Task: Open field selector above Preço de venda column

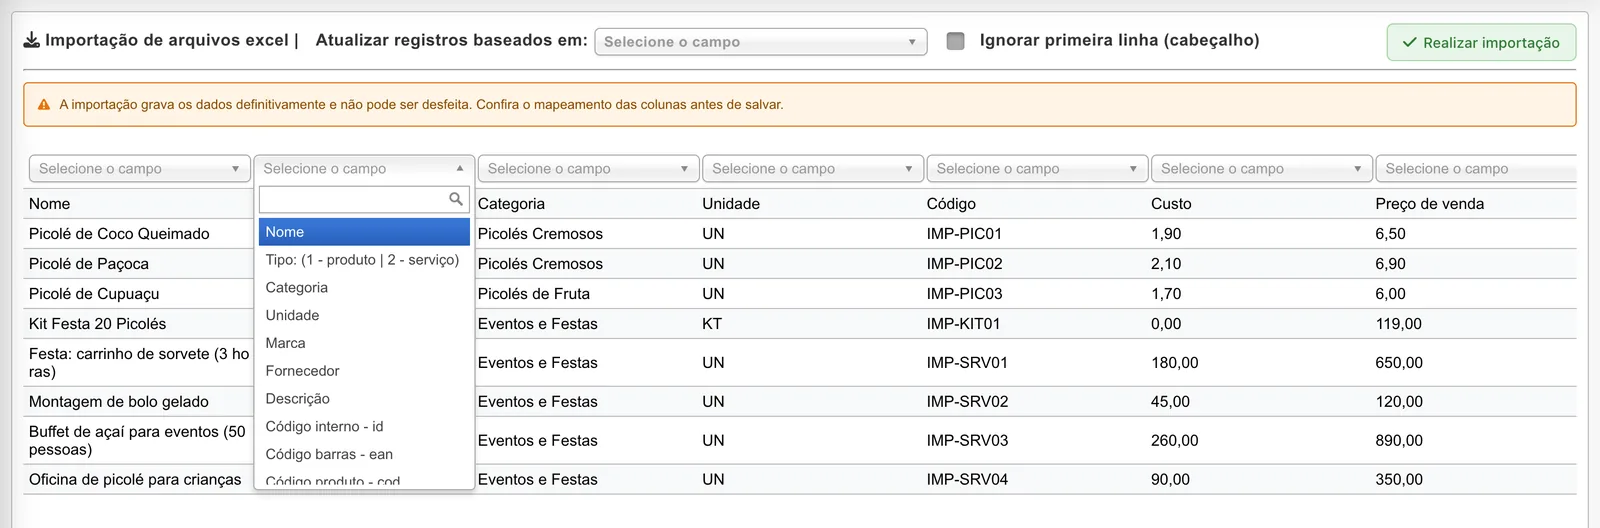Action: 1476,169
